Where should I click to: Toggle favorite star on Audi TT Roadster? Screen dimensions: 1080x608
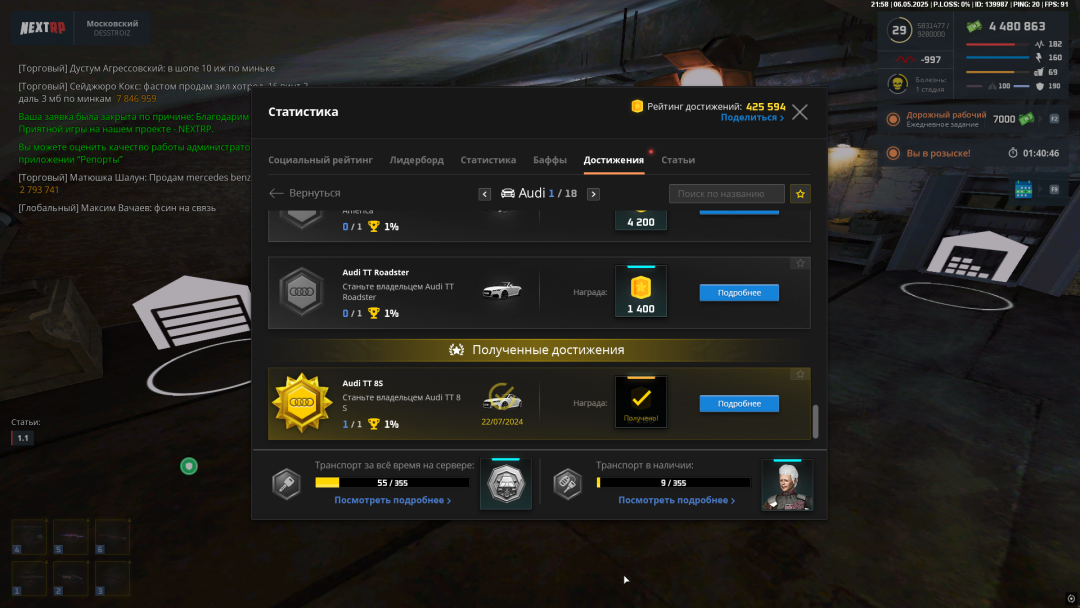pos(800,264)
